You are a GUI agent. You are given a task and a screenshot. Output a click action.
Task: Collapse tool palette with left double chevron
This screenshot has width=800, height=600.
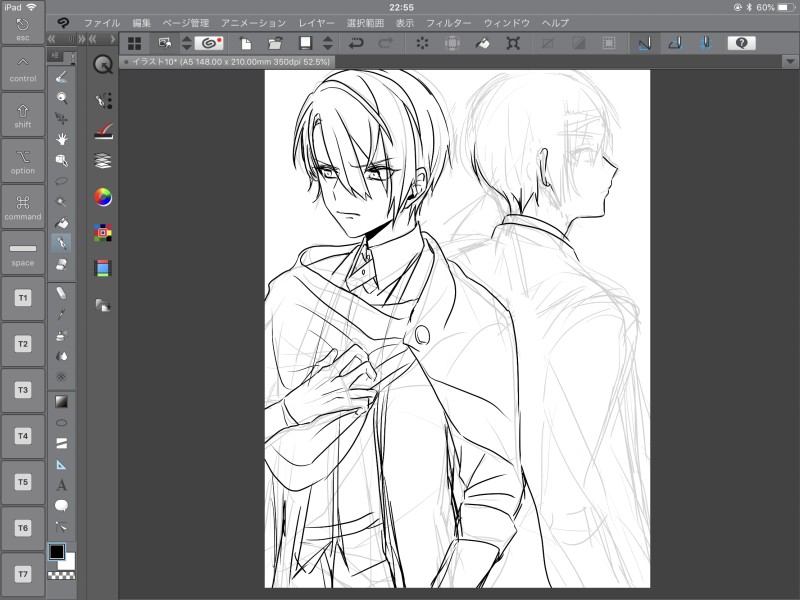point(52,39)
